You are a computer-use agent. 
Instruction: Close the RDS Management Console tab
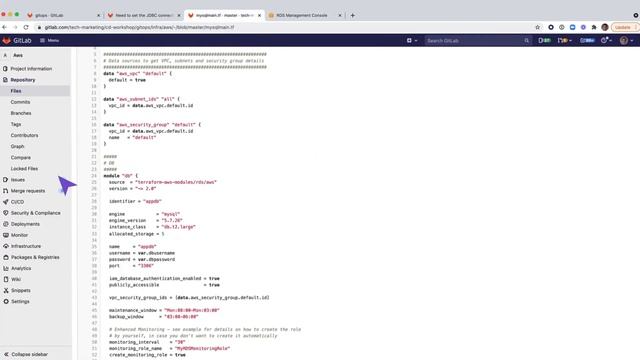pyautogui.click(x=340, y=16)
